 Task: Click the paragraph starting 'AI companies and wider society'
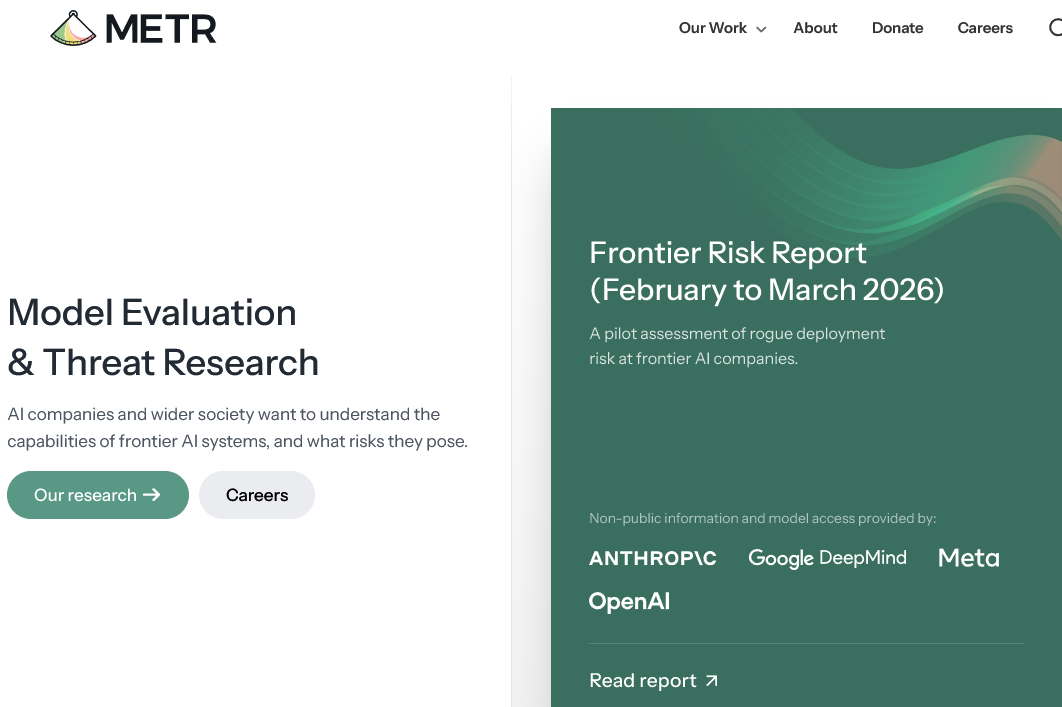238,427
